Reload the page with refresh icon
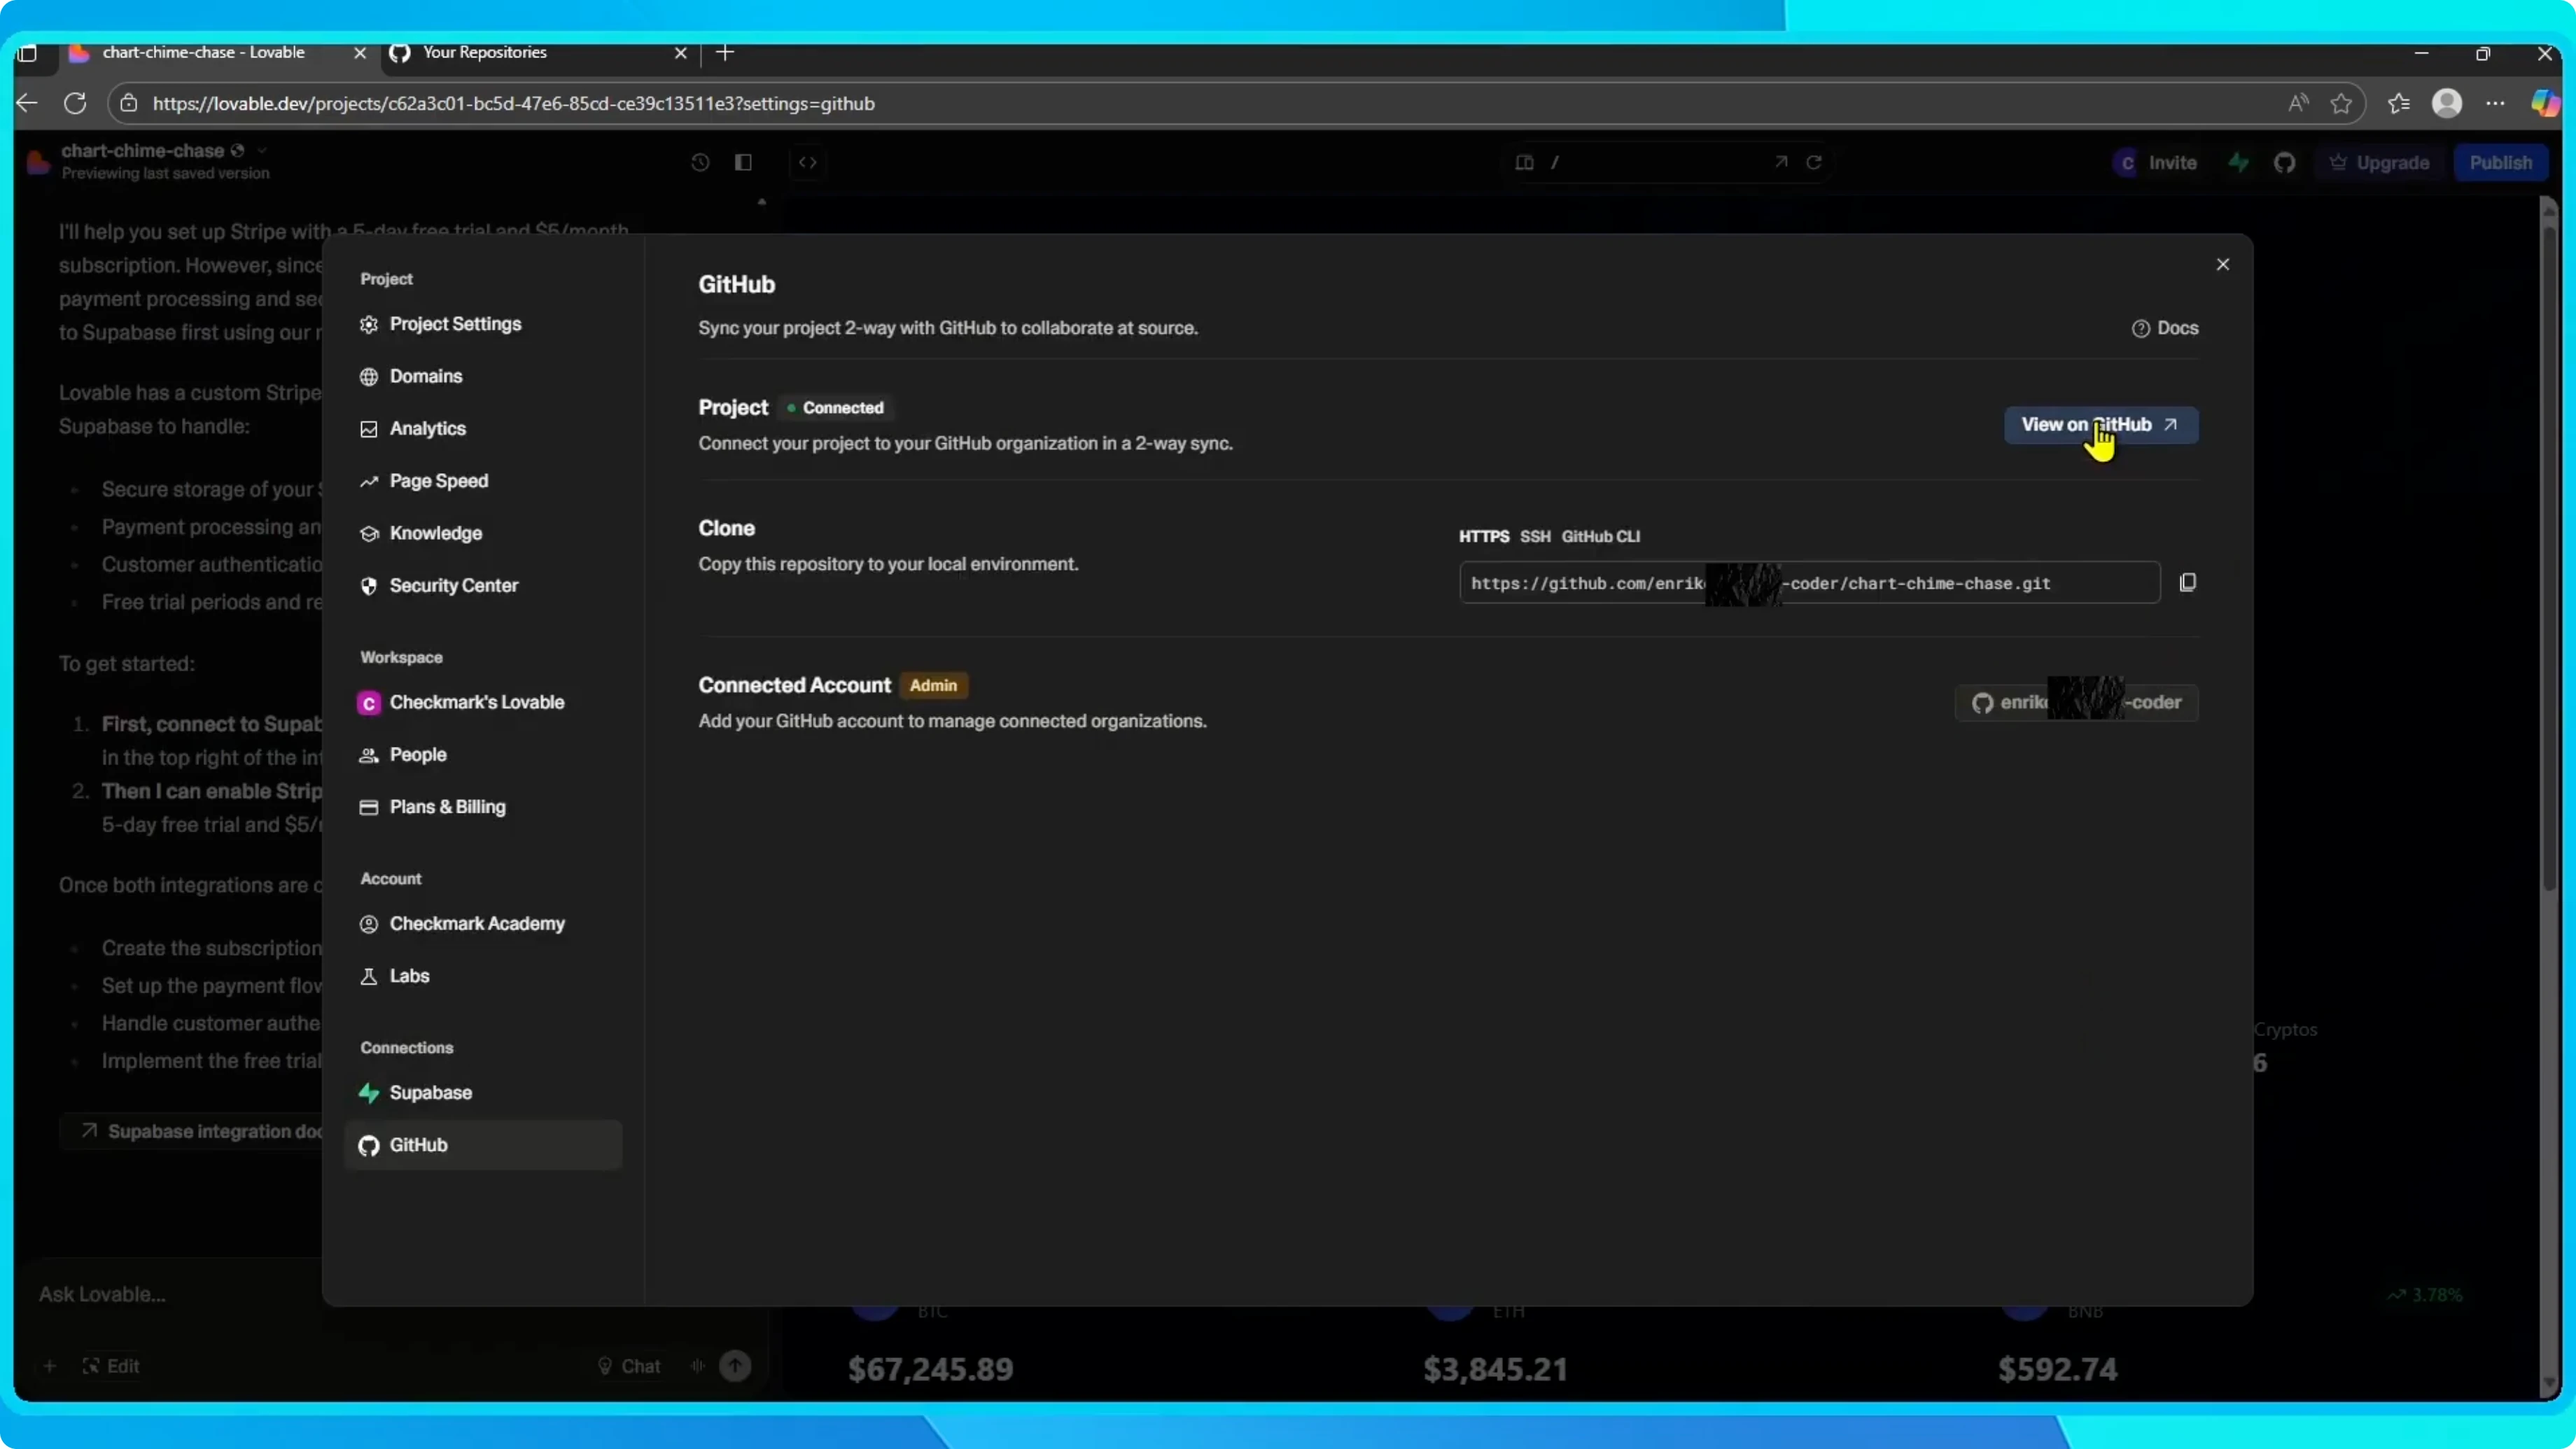Image resolution: width=2576 pixels, height=1449 pixels. [75, 103]
